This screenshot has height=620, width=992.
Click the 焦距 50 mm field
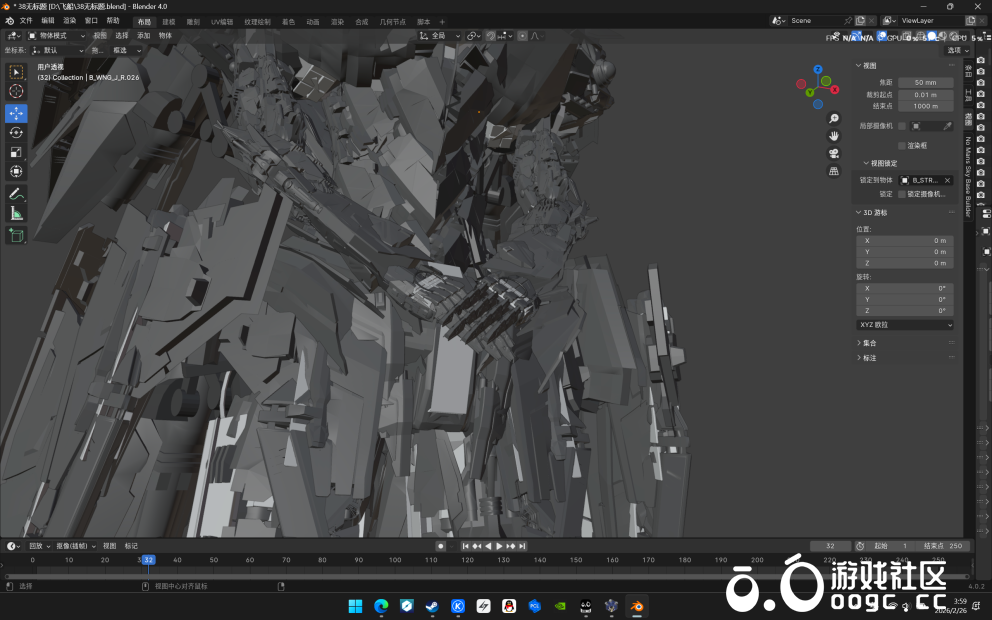tap(925, 83)
